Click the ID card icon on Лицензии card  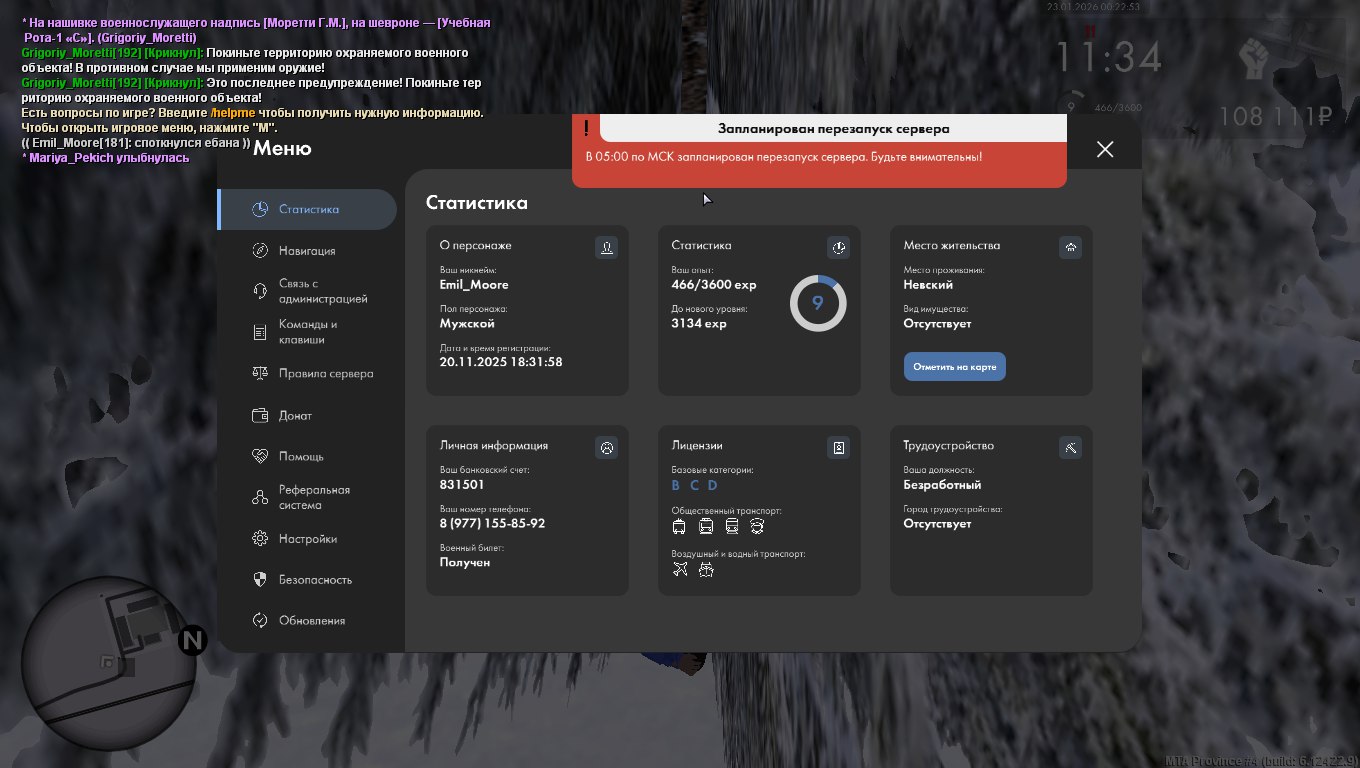838,448
